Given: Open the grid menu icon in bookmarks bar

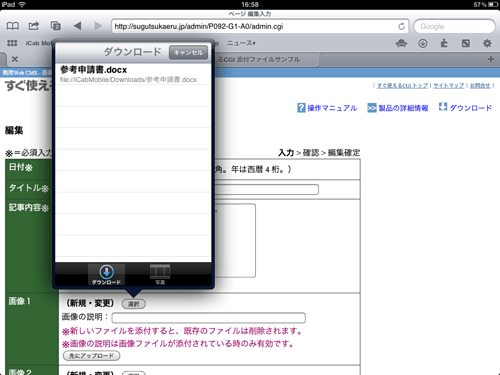Looking at the screenshot, I should (12, 43).
